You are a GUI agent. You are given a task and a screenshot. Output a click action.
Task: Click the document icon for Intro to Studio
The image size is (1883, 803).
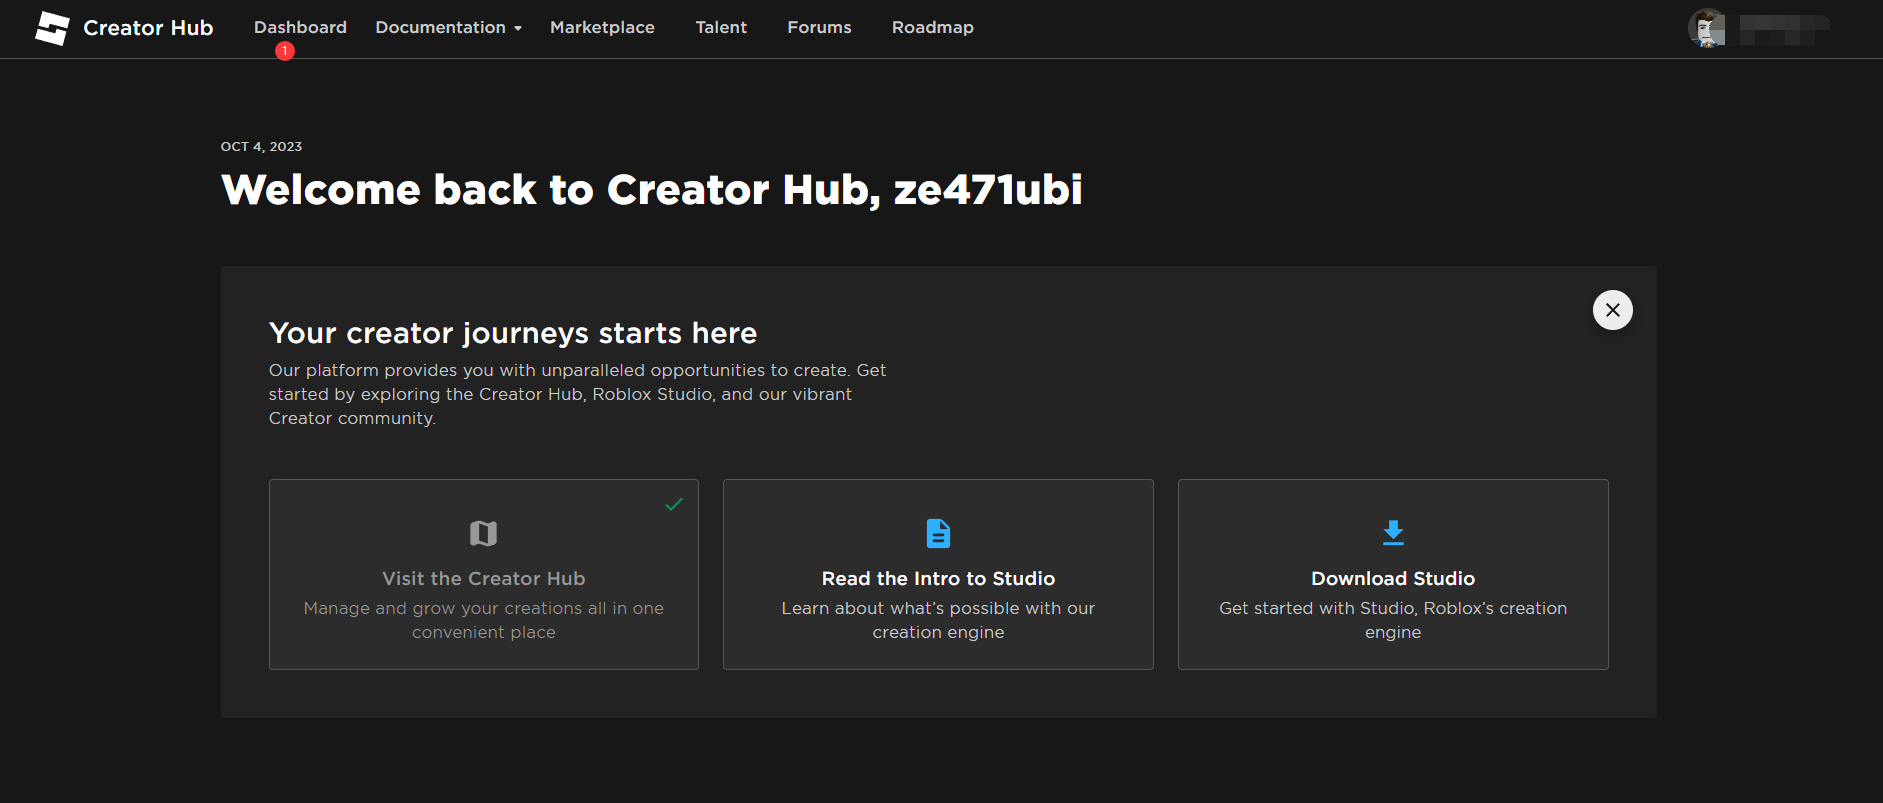click(x=938, y=533)
